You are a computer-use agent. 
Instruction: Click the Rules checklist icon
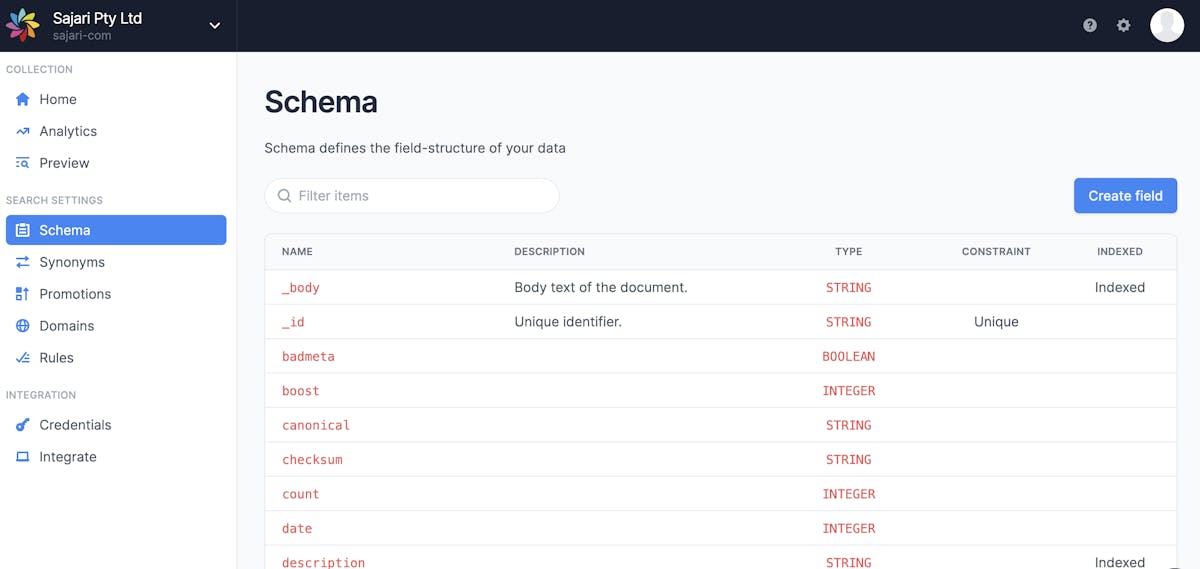tap(23, 358)
